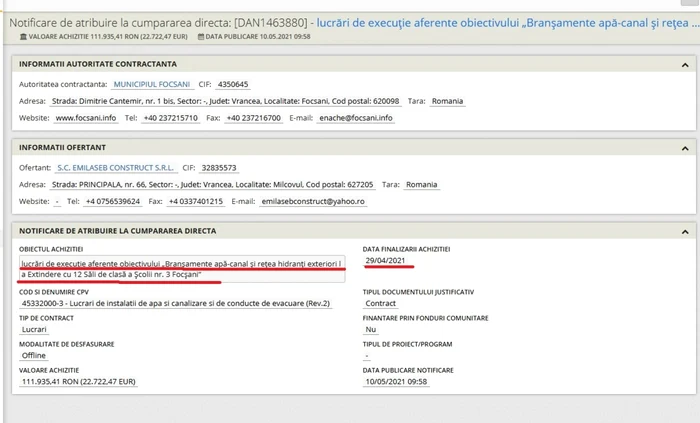Click the bank icon beside Valoare Achizitie
700x423 pixels.
tap(23, 37)
